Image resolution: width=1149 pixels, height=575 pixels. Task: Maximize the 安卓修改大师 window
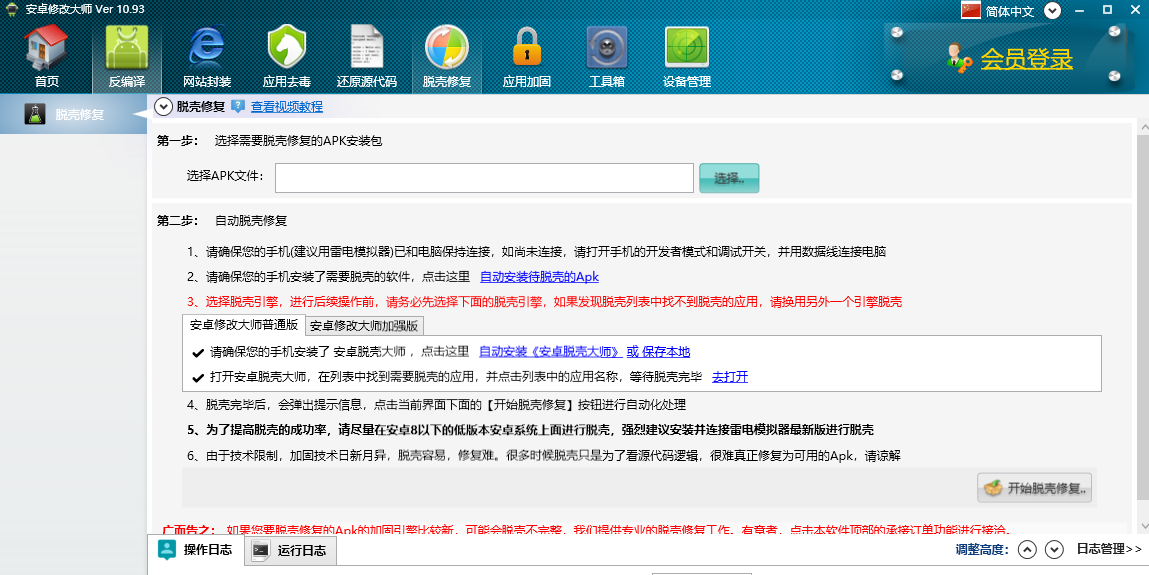pos(1107,10)
